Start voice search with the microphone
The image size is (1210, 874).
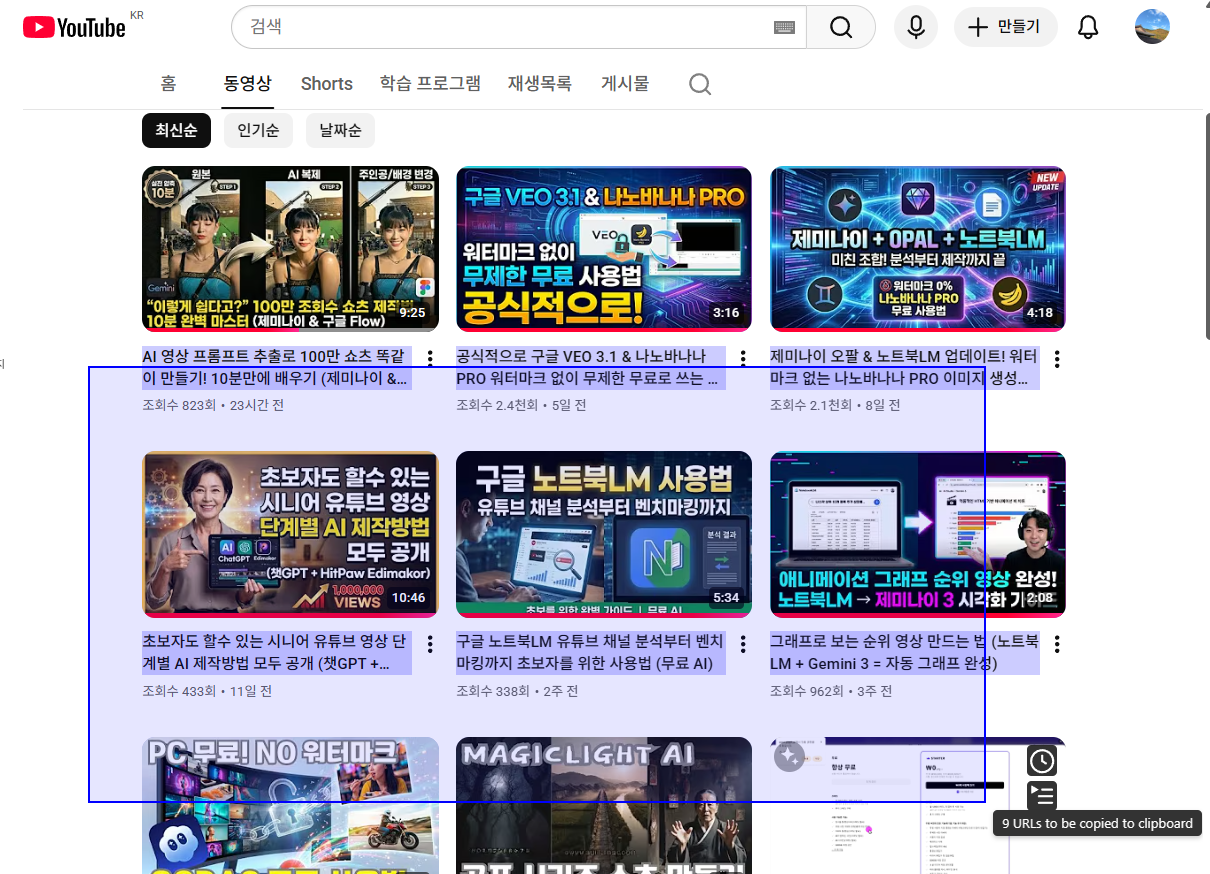click(x=915, y=27)
